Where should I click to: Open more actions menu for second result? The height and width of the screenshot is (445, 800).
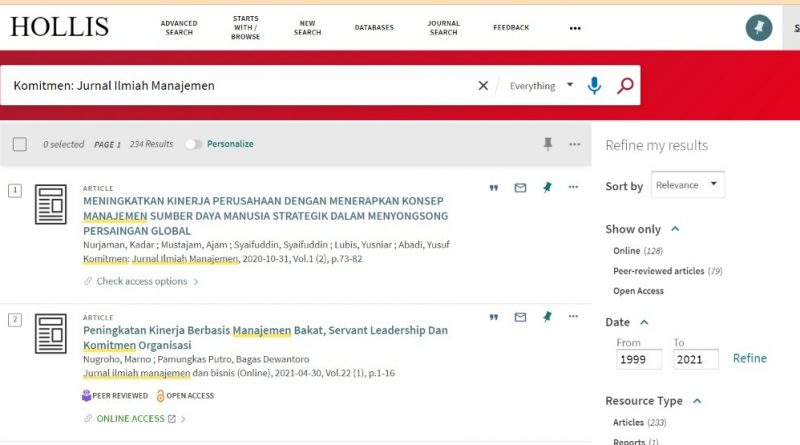tap(573, 317)
